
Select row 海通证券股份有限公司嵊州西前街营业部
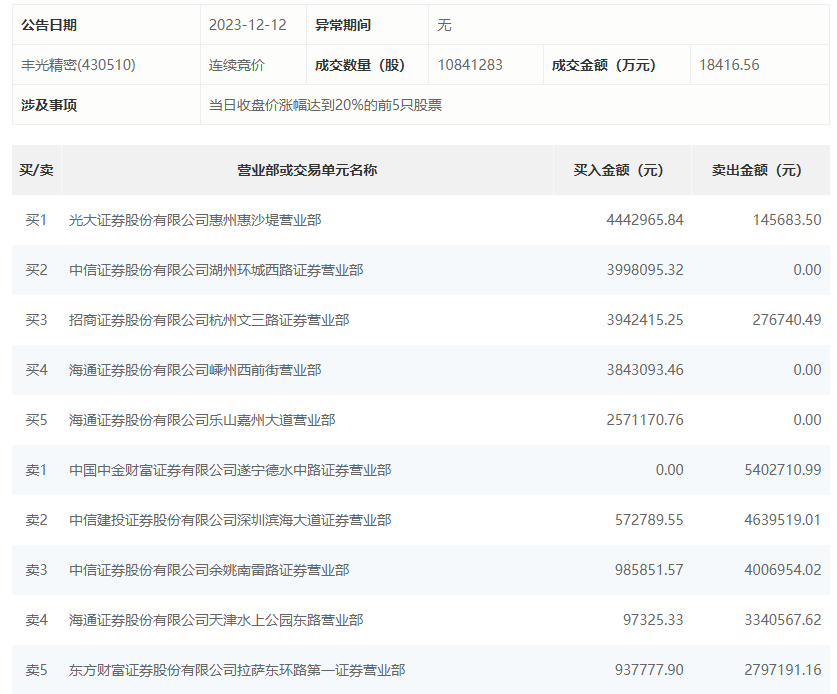point(421,370)
